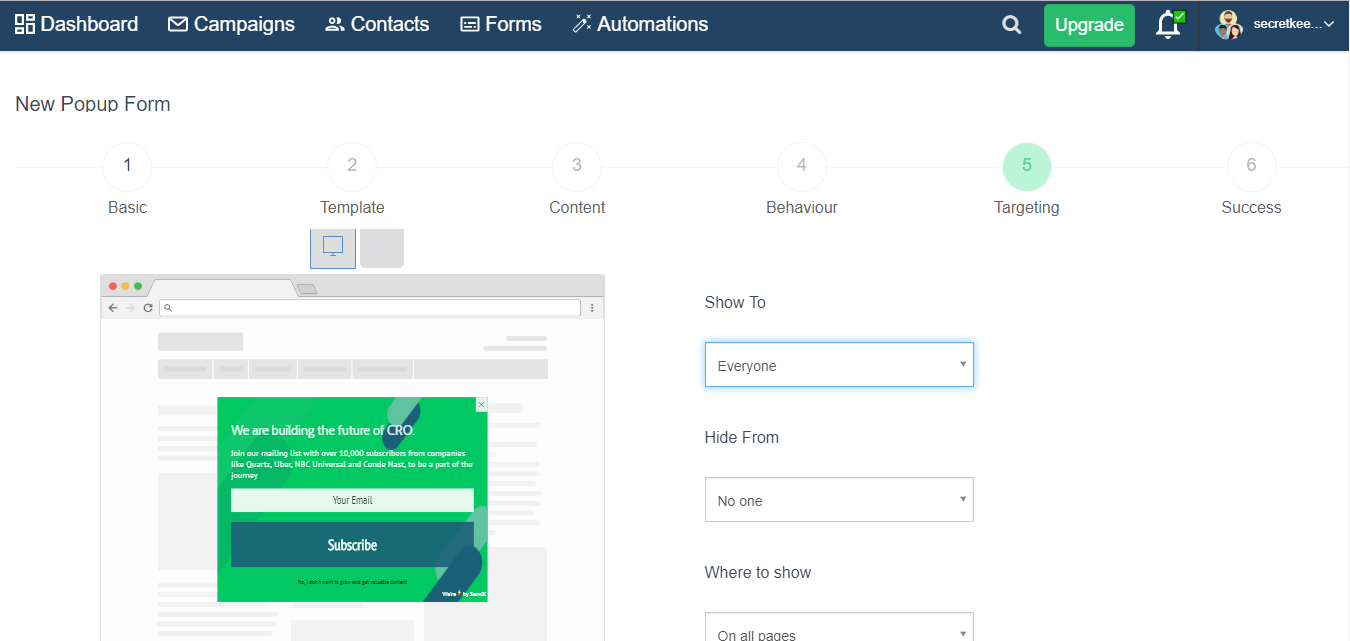Open the Forms section
The image size is (1350, 641).
(500, 24)
